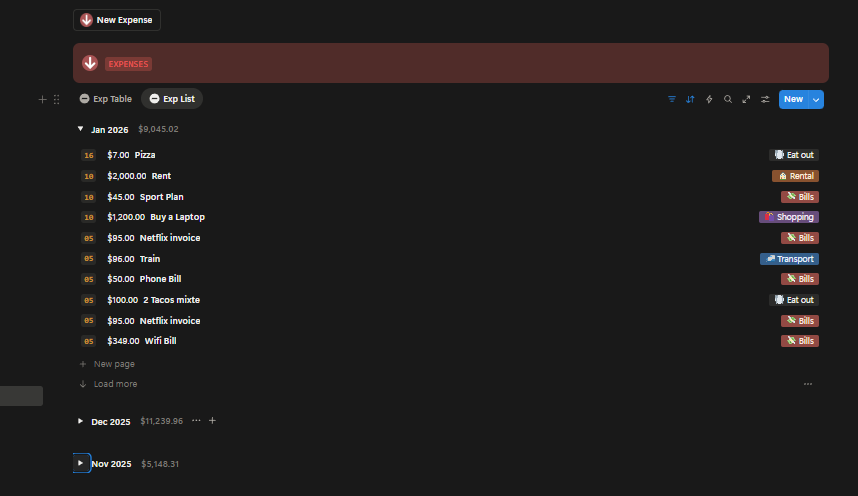Open the Rent expense entry

[161, 176]
